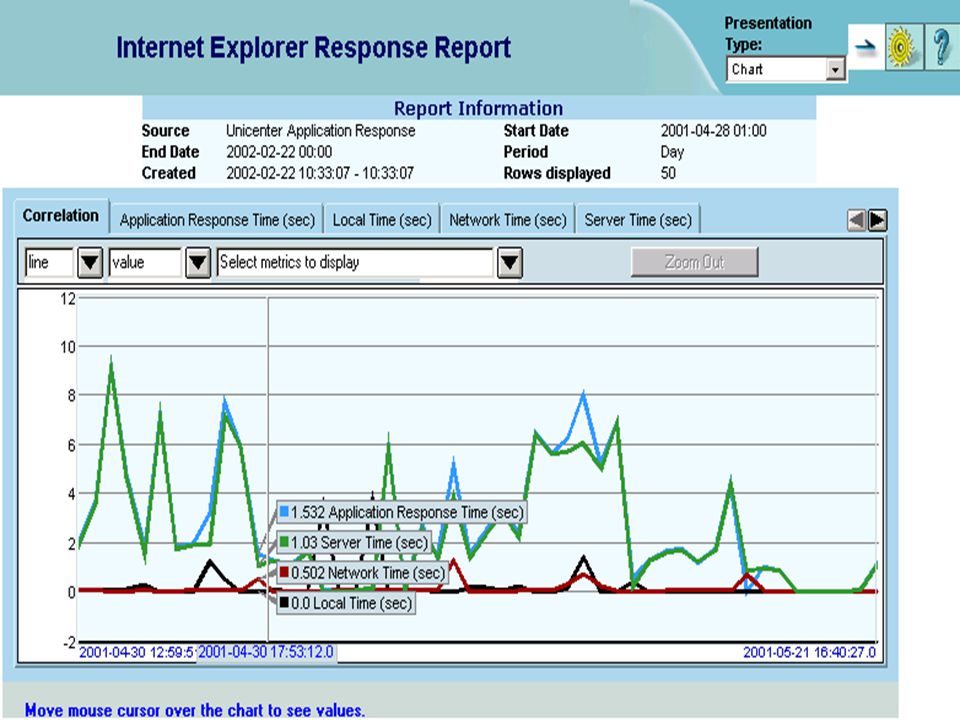Open help with the question mark icon

pyautogui.click(x=942, y=47)
